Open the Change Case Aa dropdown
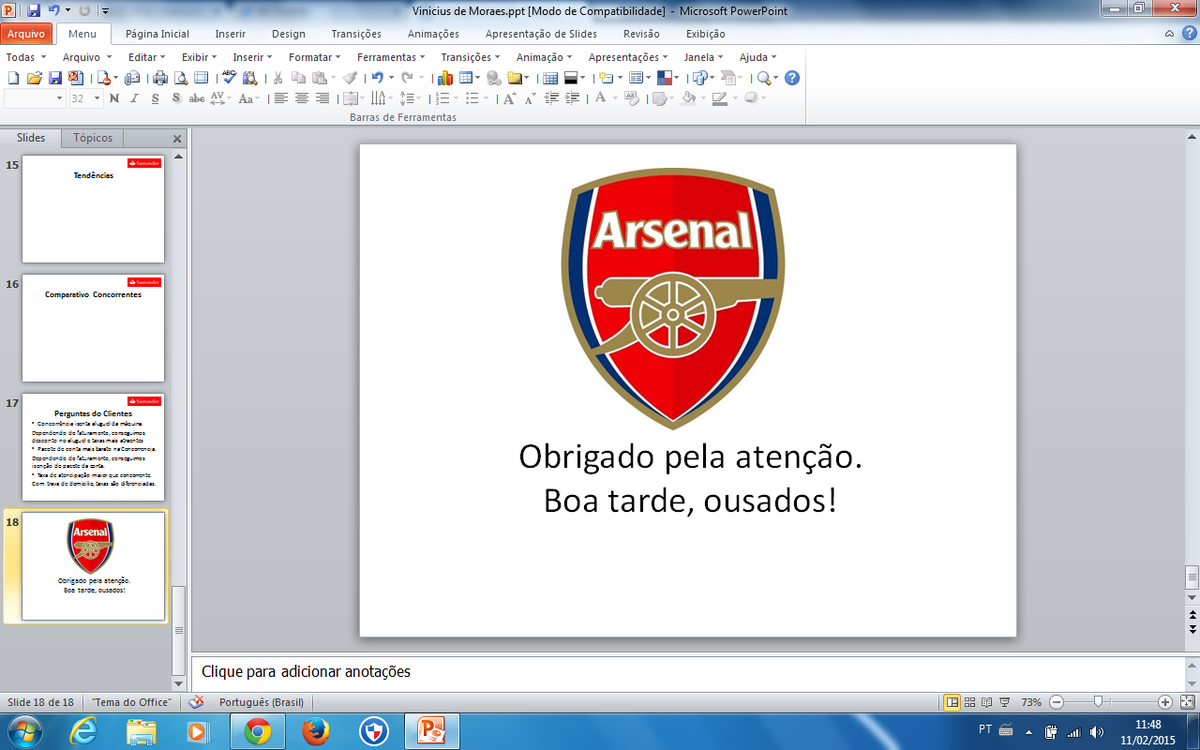1200x750 pixels. click(x=249, y=98)
